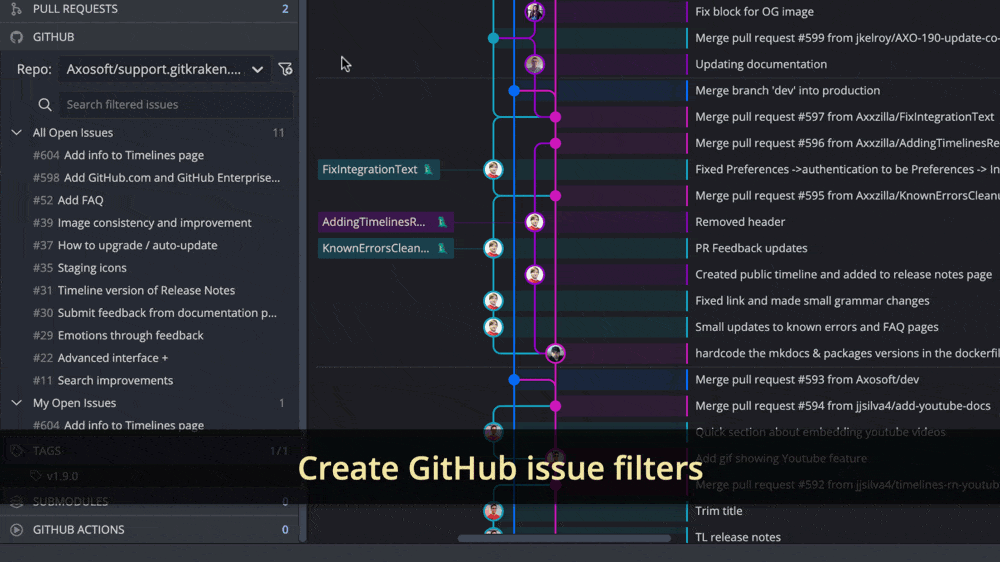Click avatar on PR Feedback updates commit
This screenshot has width=1000, height=562.
(493, 248)
